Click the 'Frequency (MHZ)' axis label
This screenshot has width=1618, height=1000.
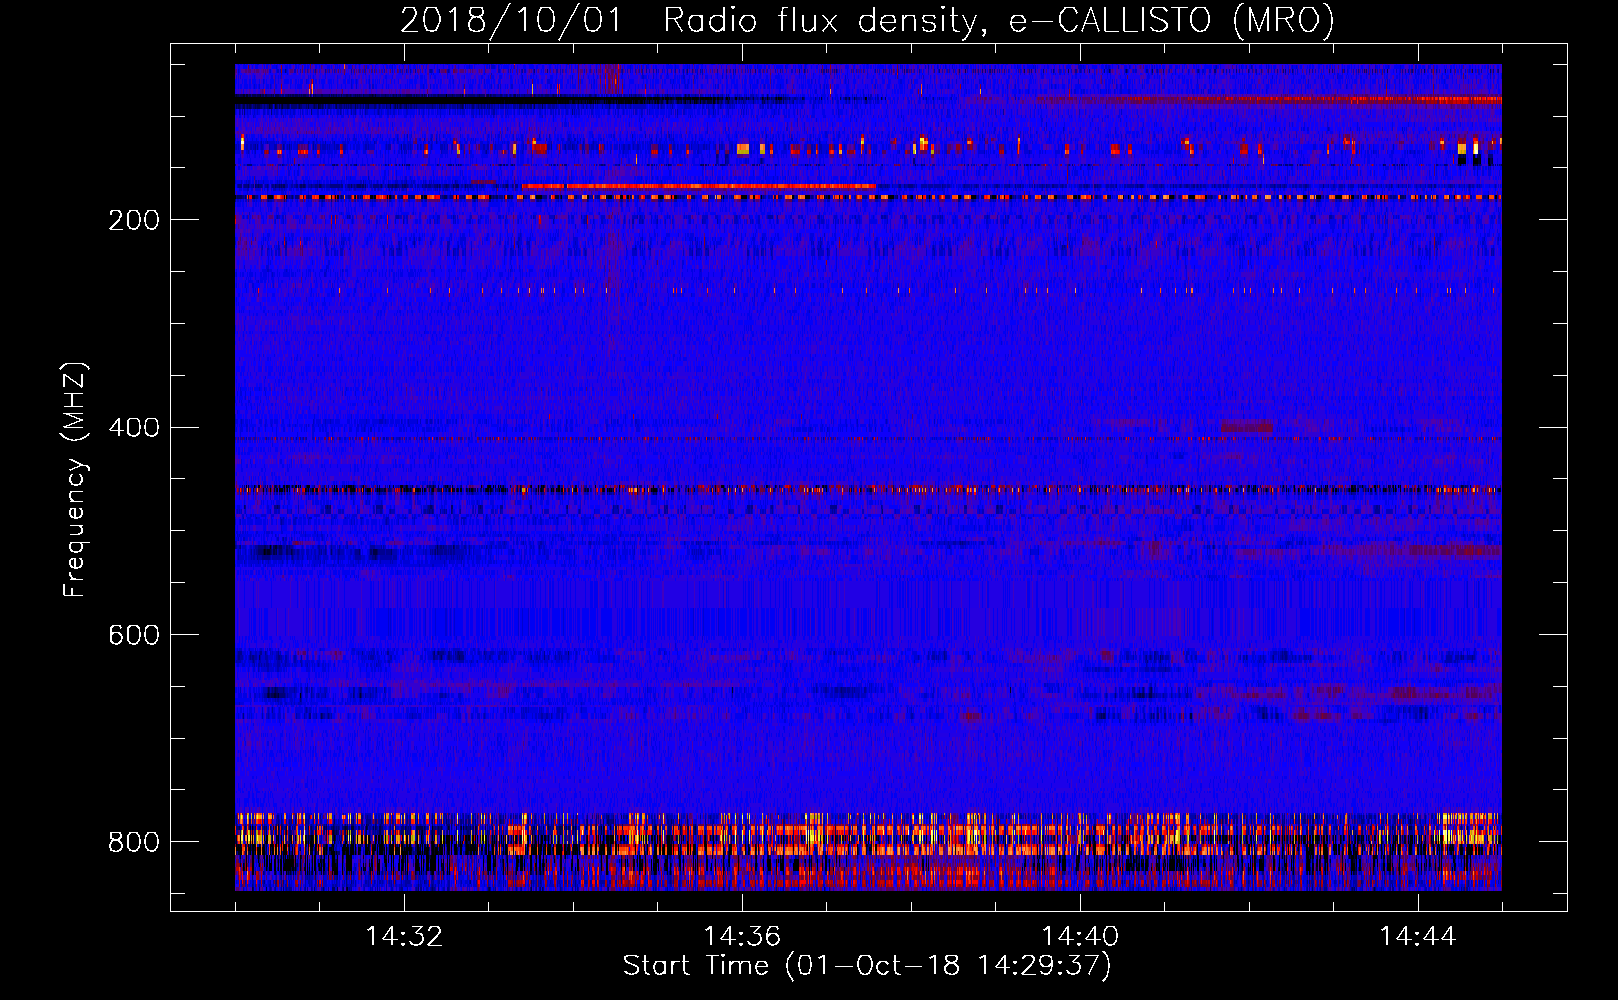[75, 479]
